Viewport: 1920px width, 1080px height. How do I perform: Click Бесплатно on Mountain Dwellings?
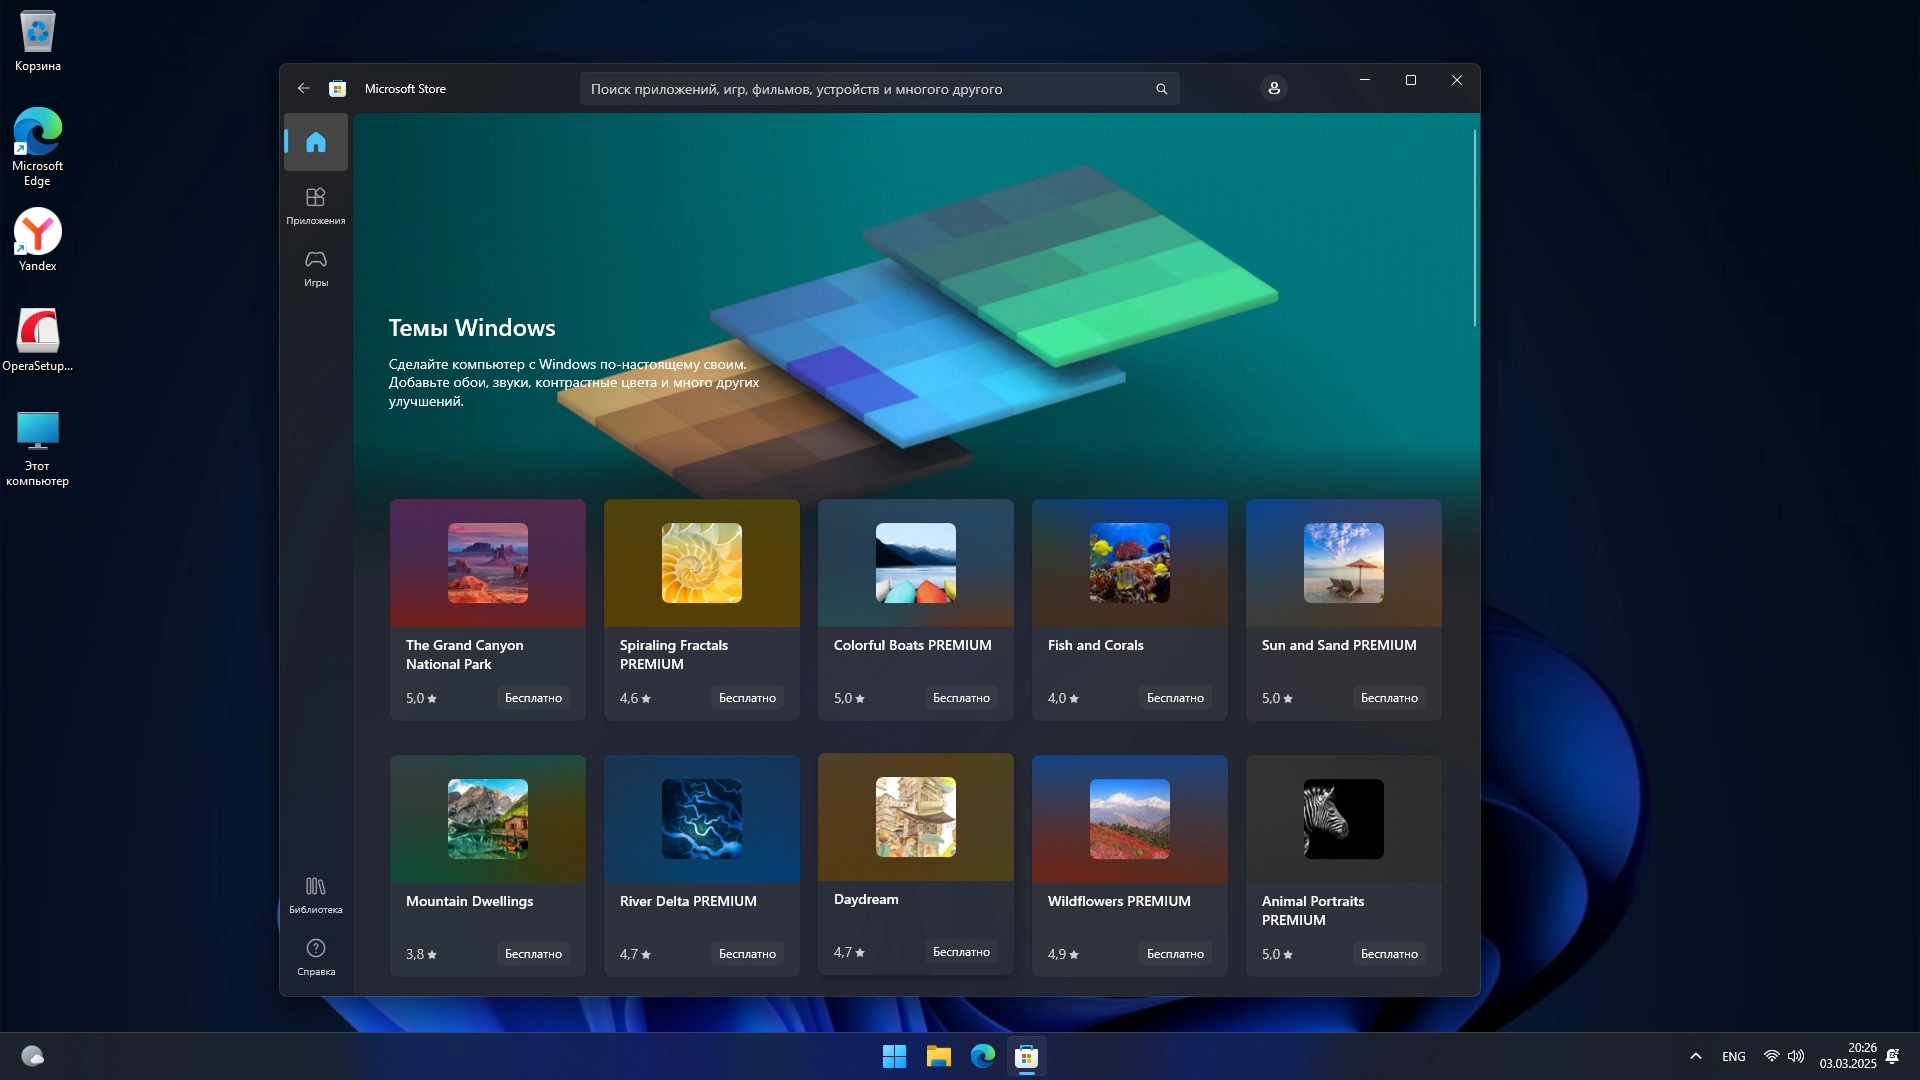(x=533, y=954)
